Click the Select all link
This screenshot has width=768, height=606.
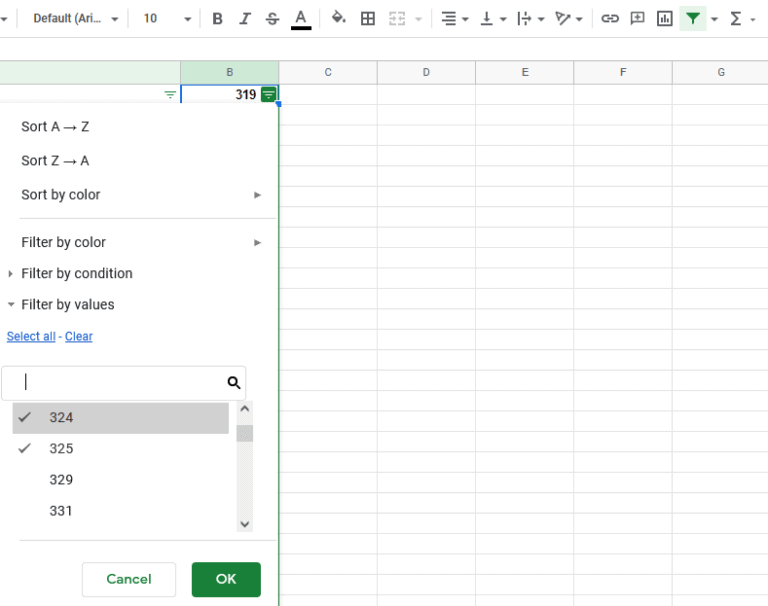tap(31, 337)
